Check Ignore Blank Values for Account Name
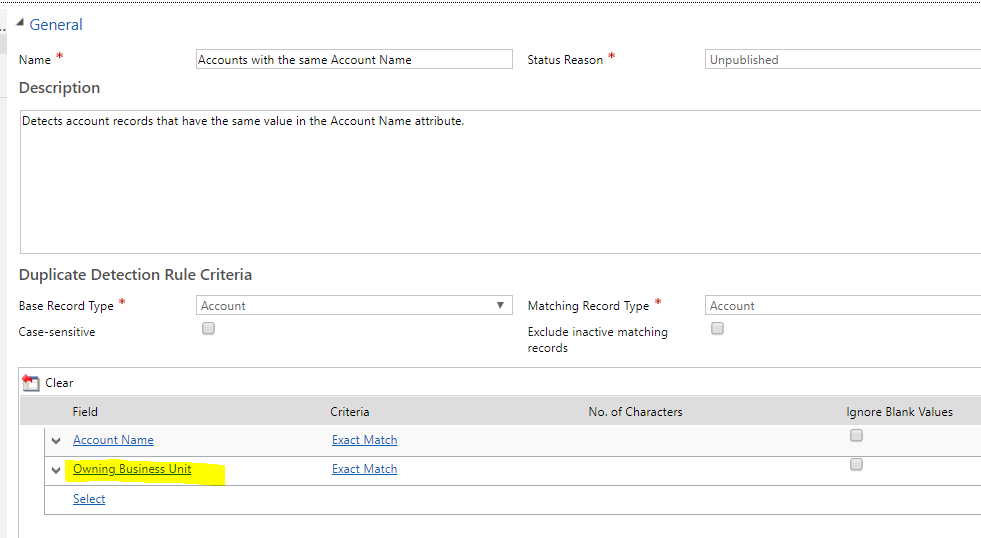This screenshot has height=538, width=981. click(856, 435)
